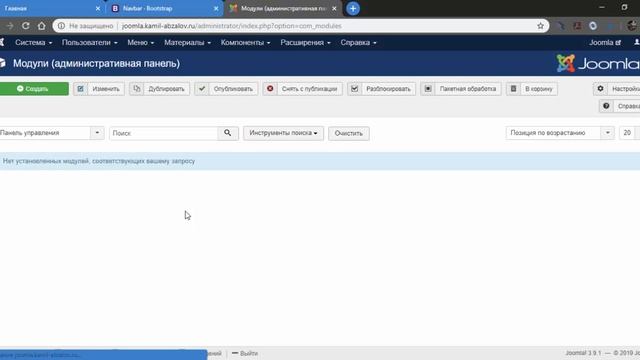Click the user account menu icon
The width and height of the screenshot is (640, 360).
pyautogui.click(x=636, y=42)
